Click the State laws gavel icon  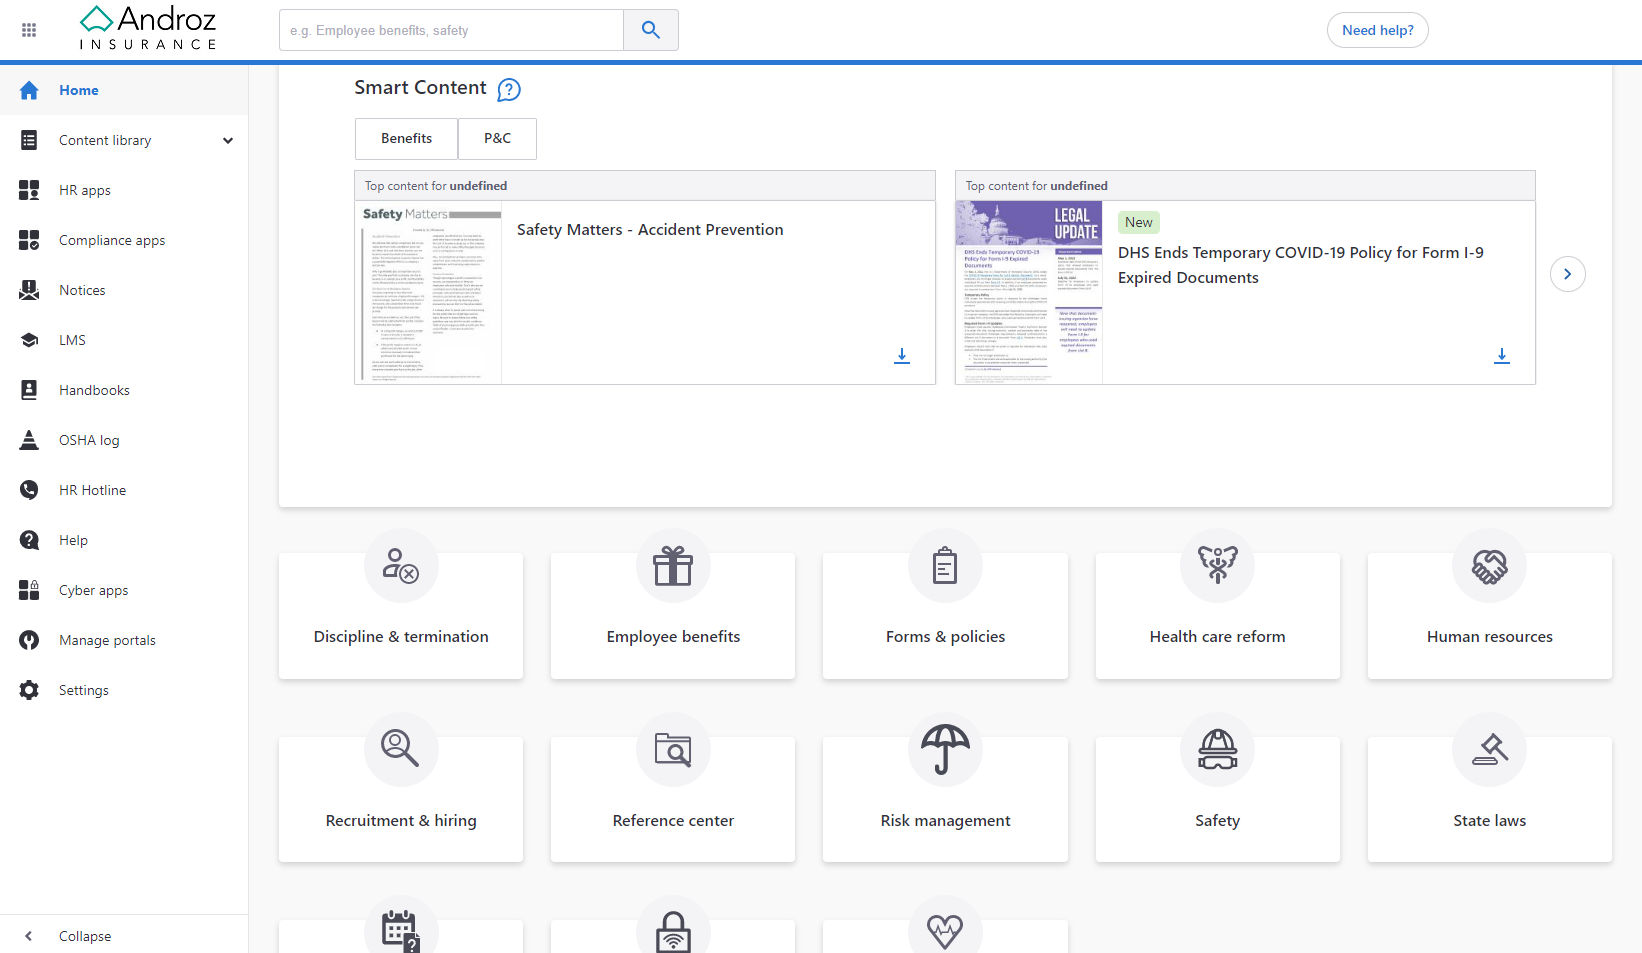pyautogui.click(x=1489, y=749)
